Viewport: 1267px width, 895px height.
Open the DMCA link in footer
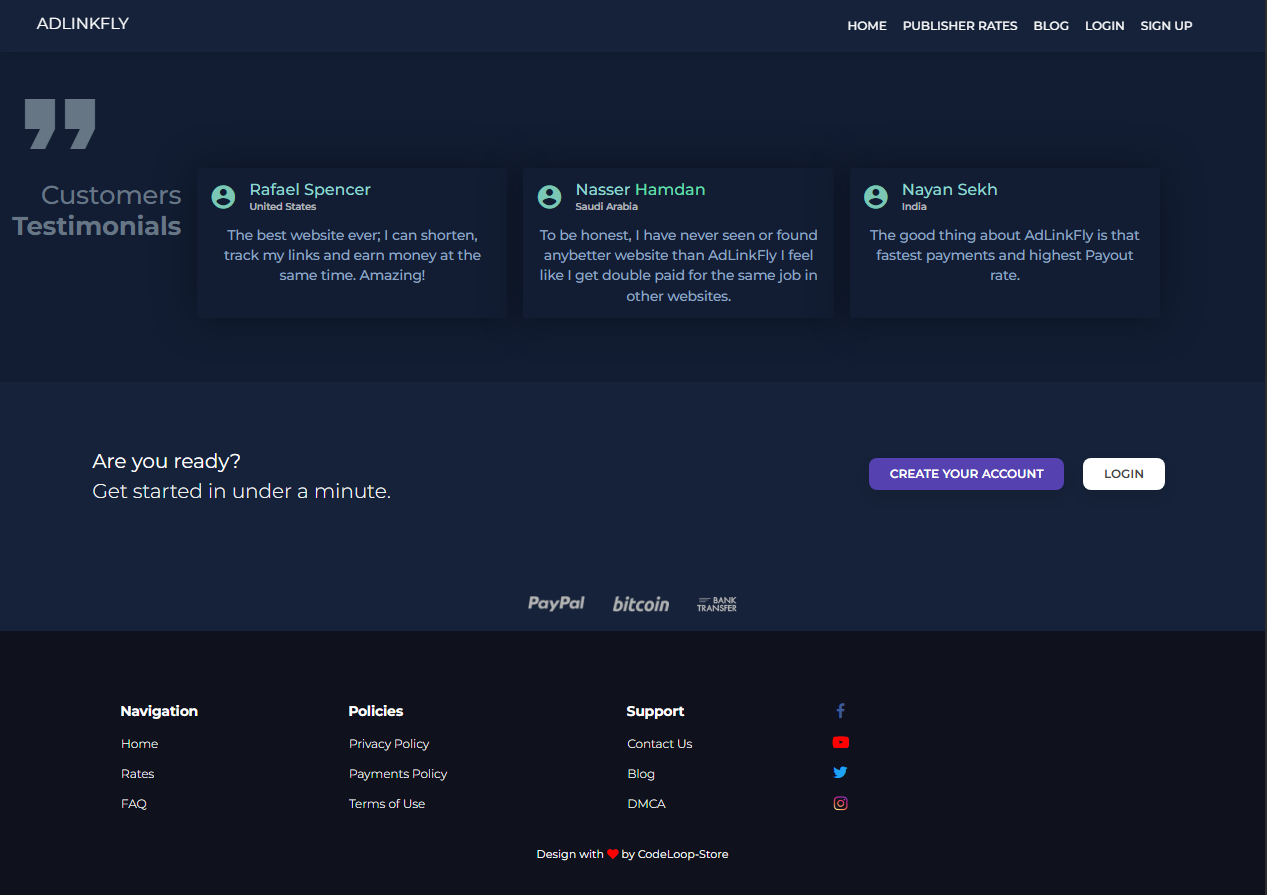tap(646, 804)
